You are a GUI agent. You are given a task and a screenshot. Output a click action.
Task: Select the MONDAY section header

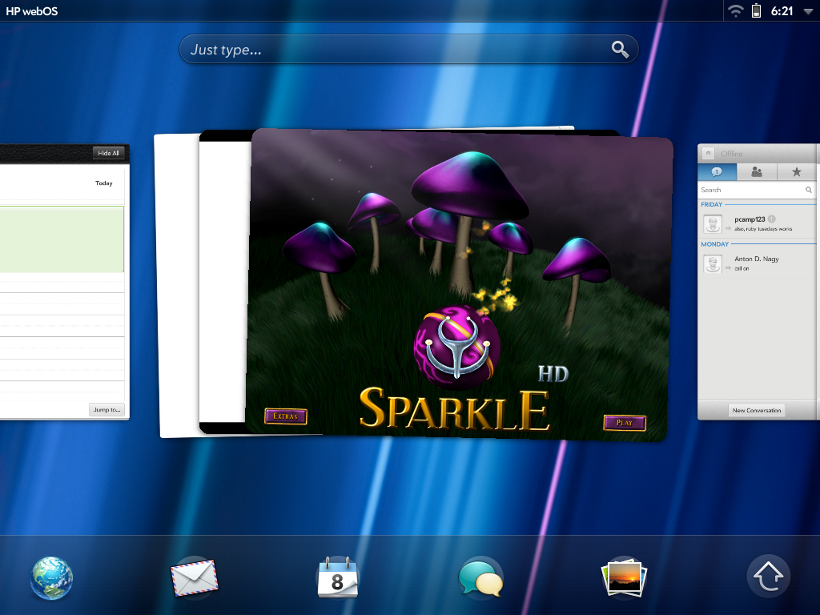714,244
